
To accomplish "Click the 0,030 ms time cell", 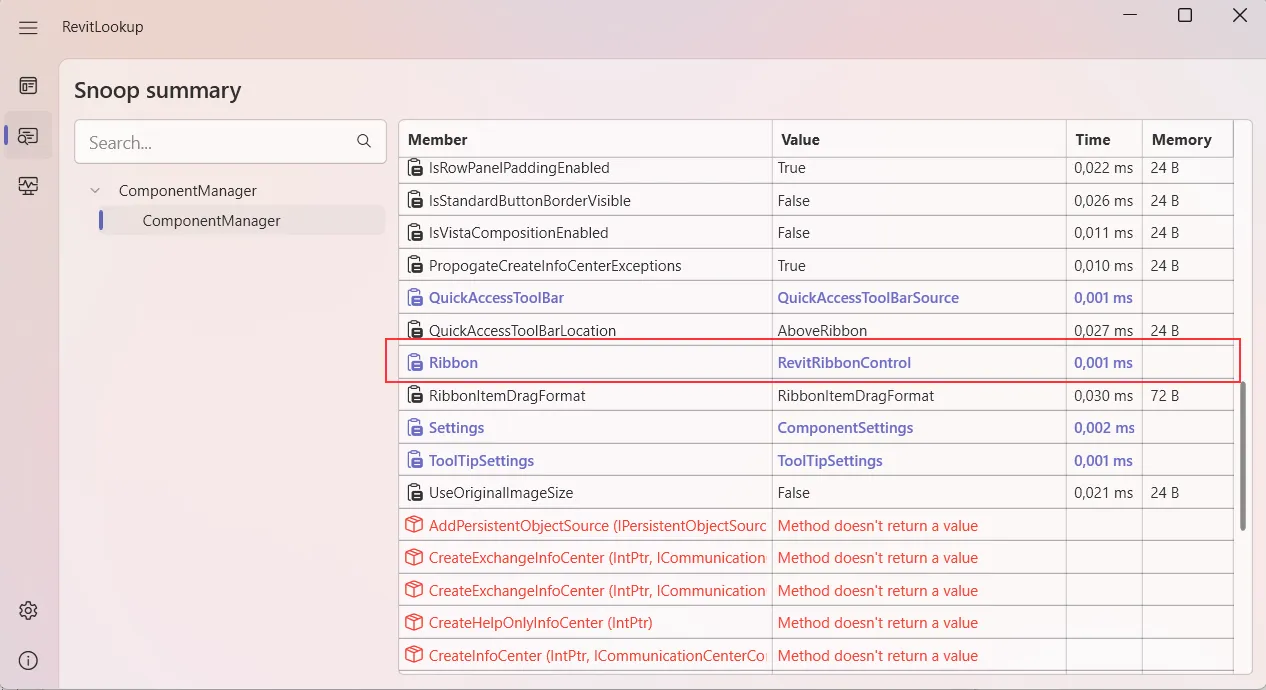I will tap(1104, 396).
